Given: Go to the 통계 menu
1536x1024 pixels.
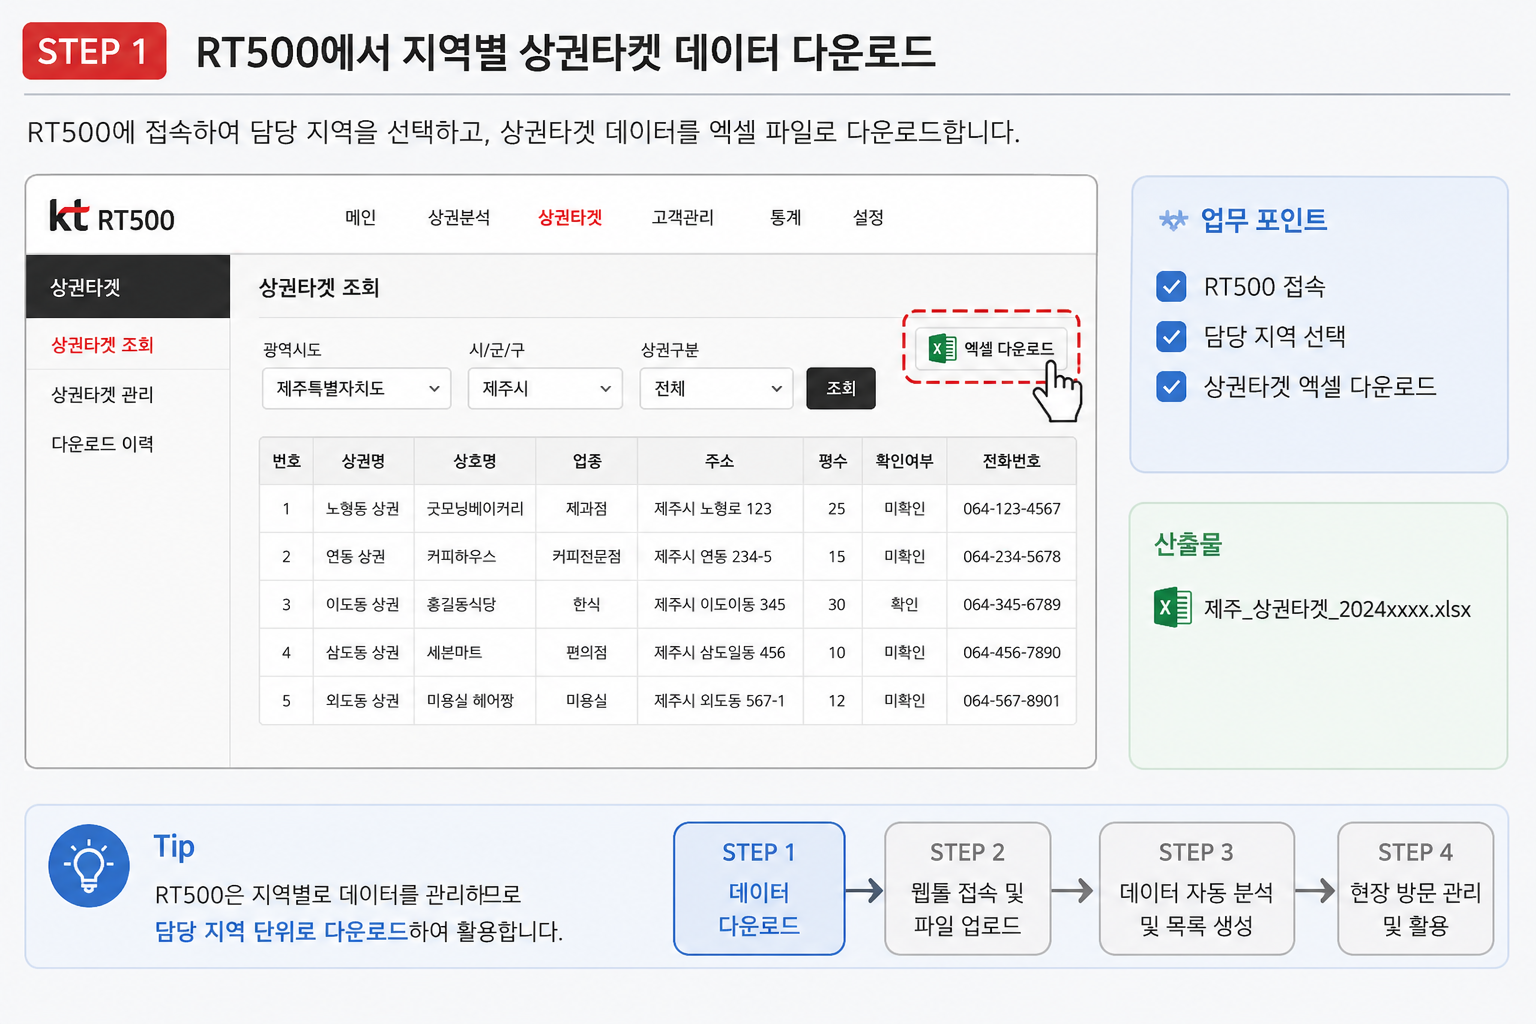Looking at the screenshot, I should (785, 217).
